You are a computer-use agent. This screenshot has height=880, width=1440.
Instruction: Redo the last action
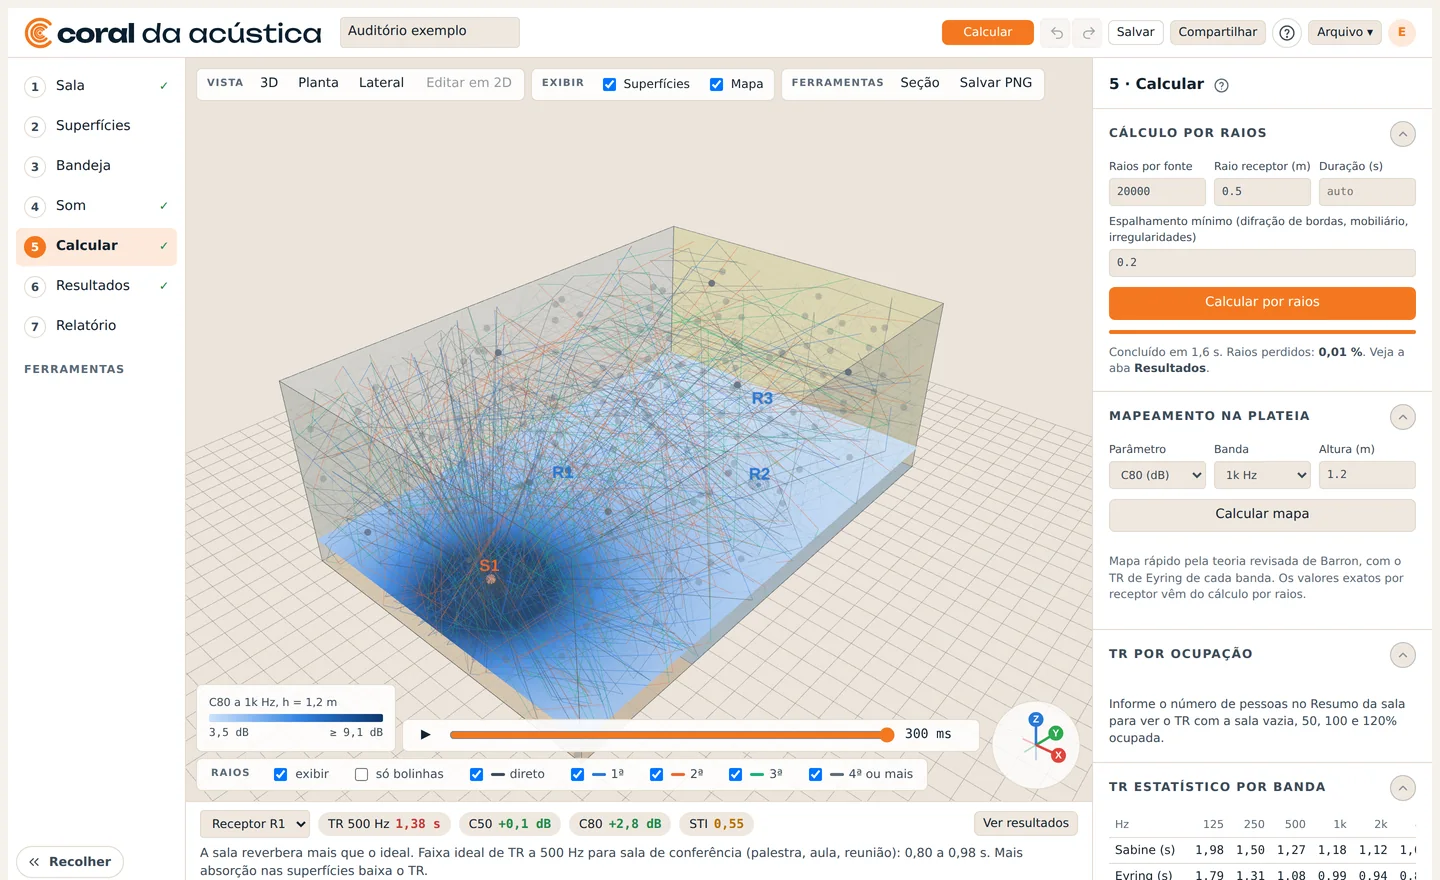point(1088,33)
